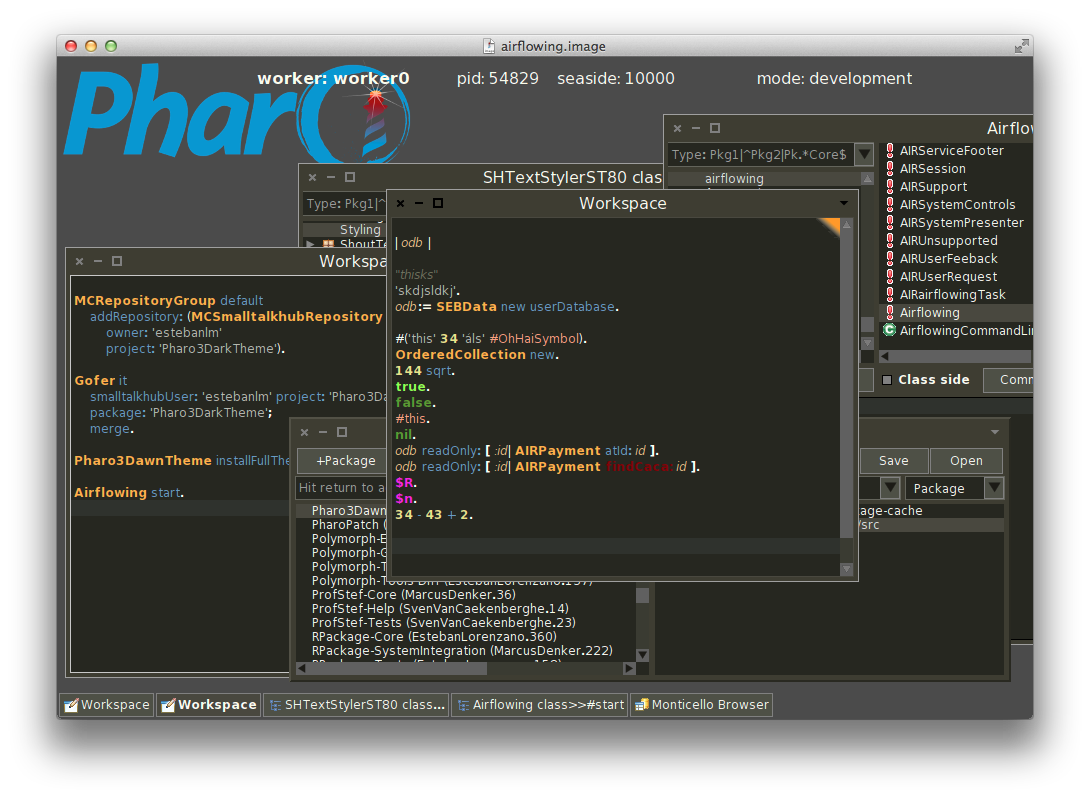Click the Monticello Browser taskbar icon
Image resolution: width=1090 pixels, height=798 pixels.
coord(701,705)
